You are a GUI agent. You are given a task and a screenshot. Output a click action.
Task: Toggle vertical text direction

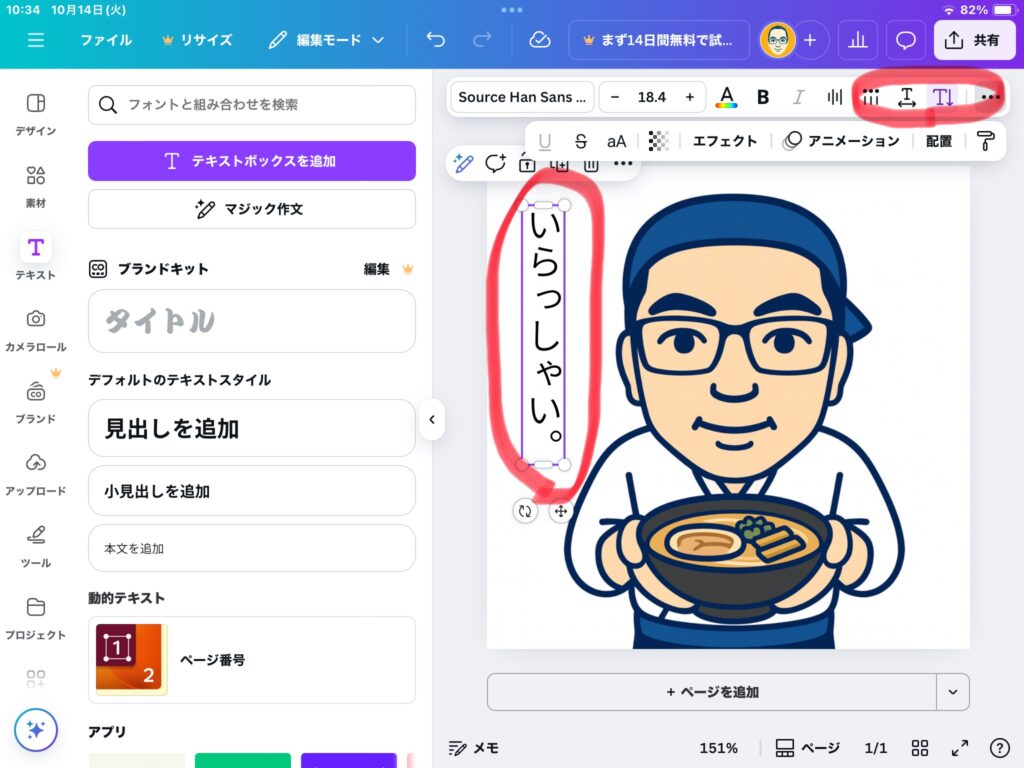[942, 97]
